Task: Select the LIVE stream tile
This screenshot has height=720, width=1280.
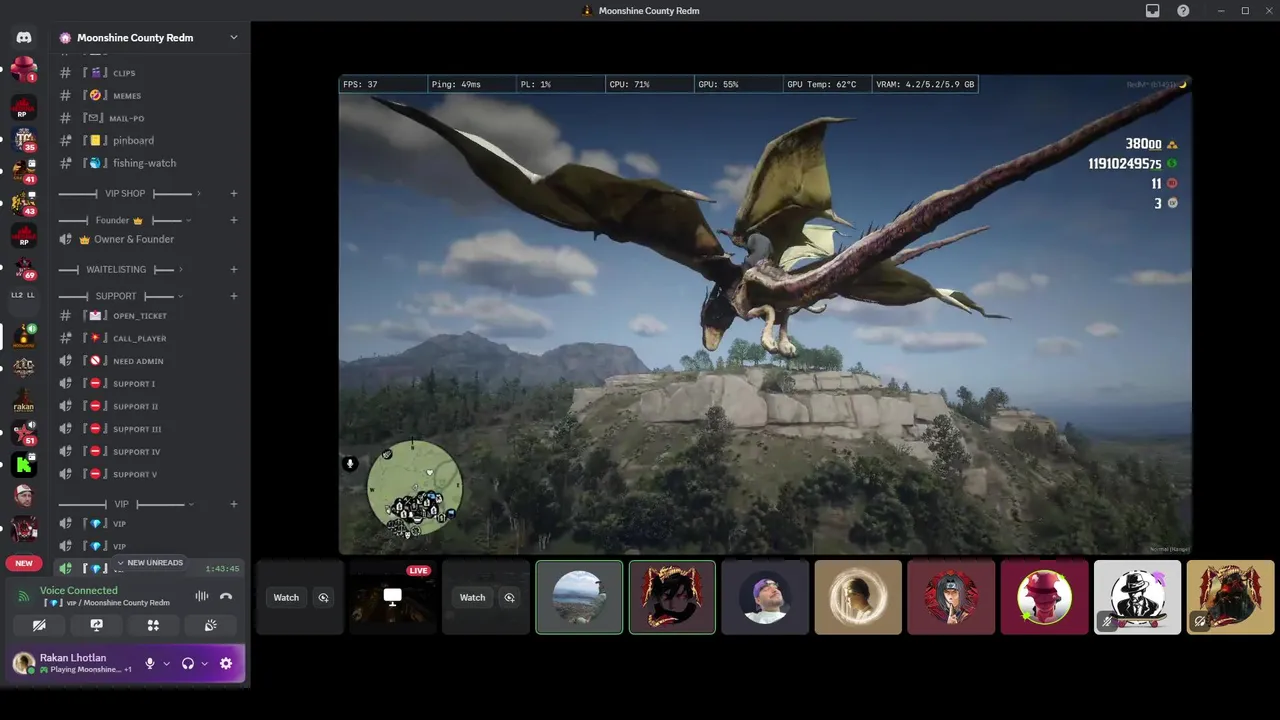Action: point(393,597)
